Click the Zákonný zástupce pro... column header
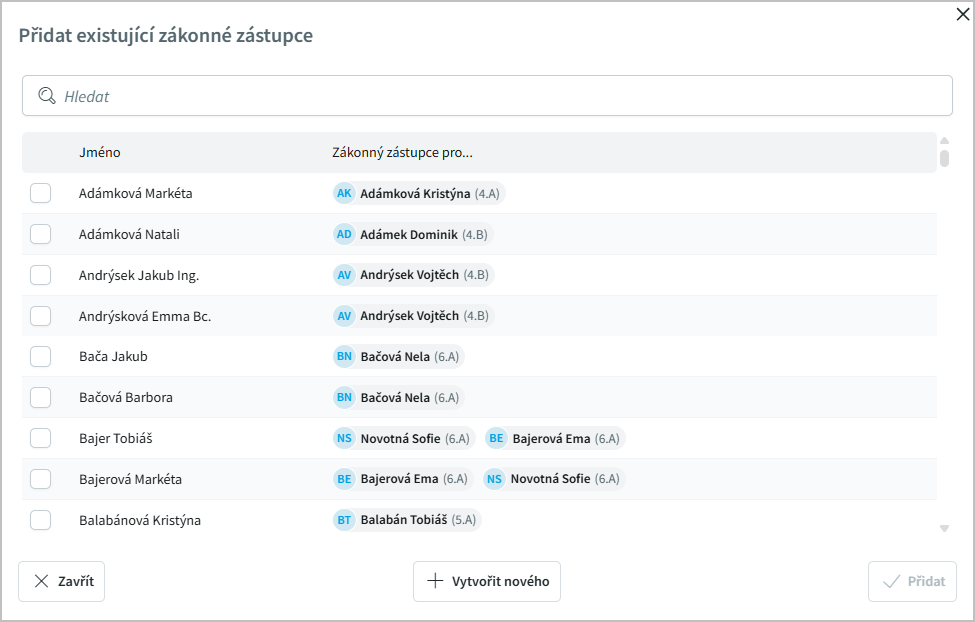Screen dimensions: 975x622 (402, 153)
